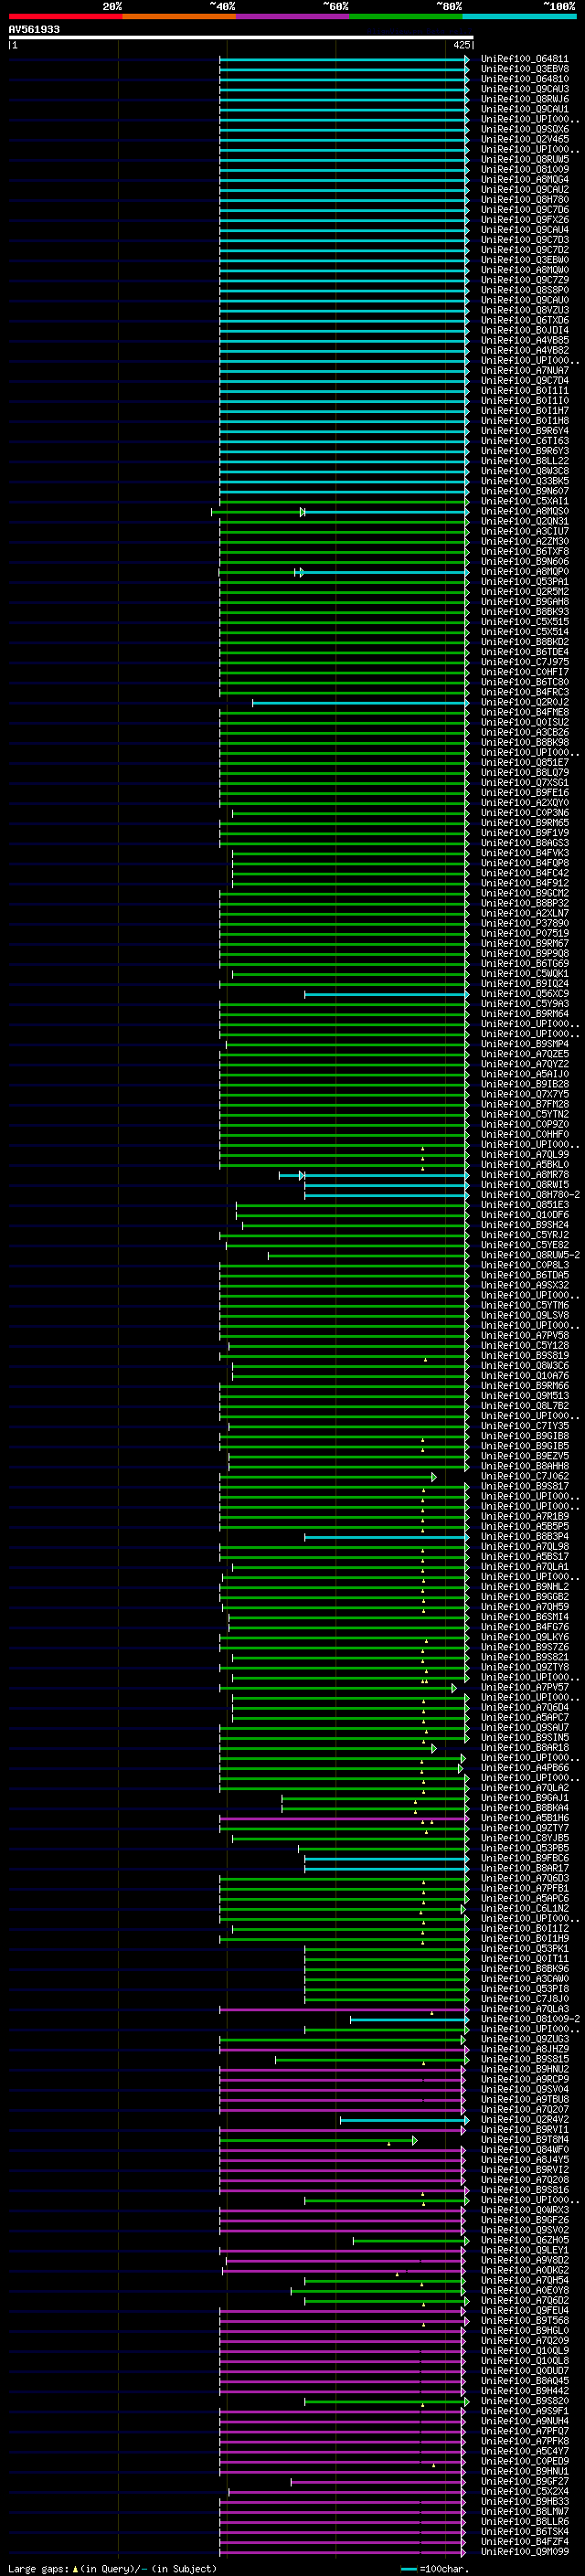Select hit label UniRef100_Q84WF0
This screenshot has height=2576, width=585.
[524, 2149]
